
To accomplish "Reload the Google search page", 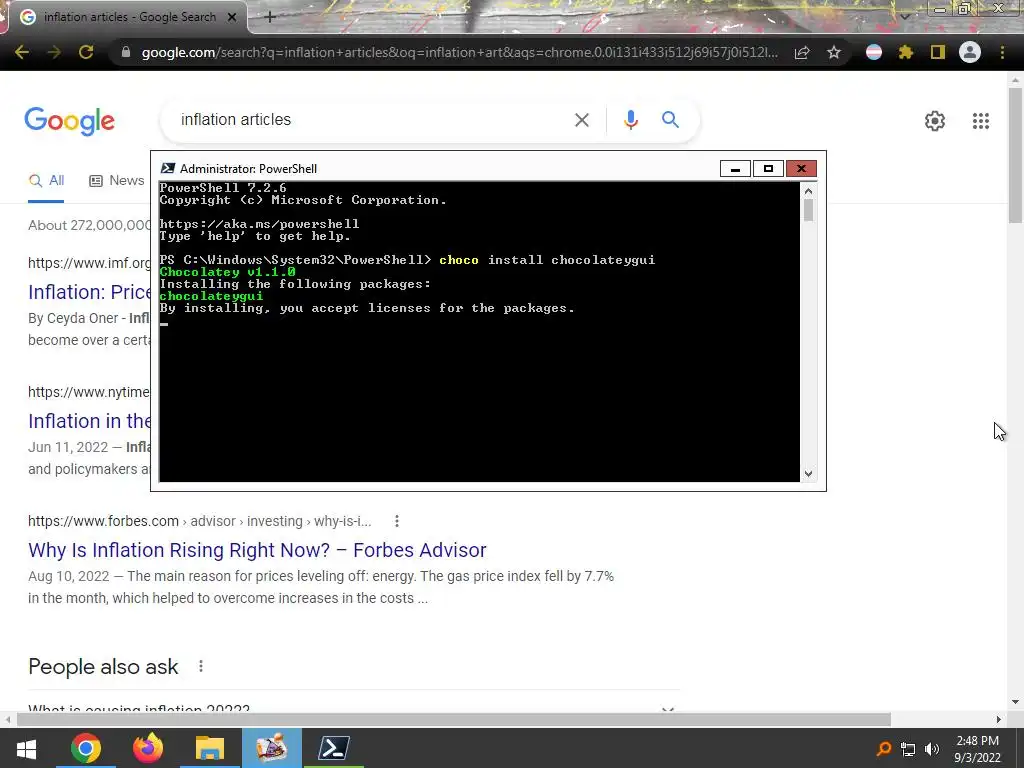I will (x=86, y=52).
